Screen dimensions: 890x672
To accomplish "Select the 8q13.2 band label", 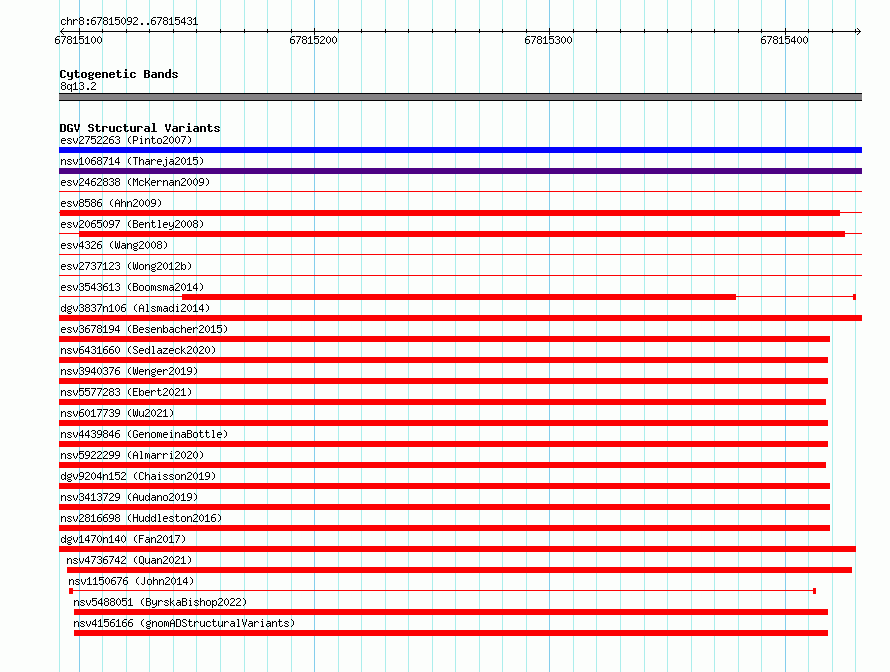I will point(78,86).
